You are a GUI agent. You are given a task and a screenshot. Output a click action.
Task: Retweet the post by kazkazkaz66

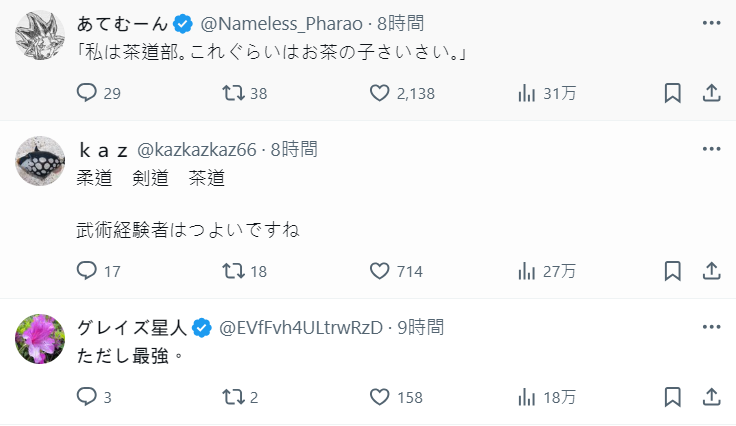pyautogui.click(x=233, y=271)
